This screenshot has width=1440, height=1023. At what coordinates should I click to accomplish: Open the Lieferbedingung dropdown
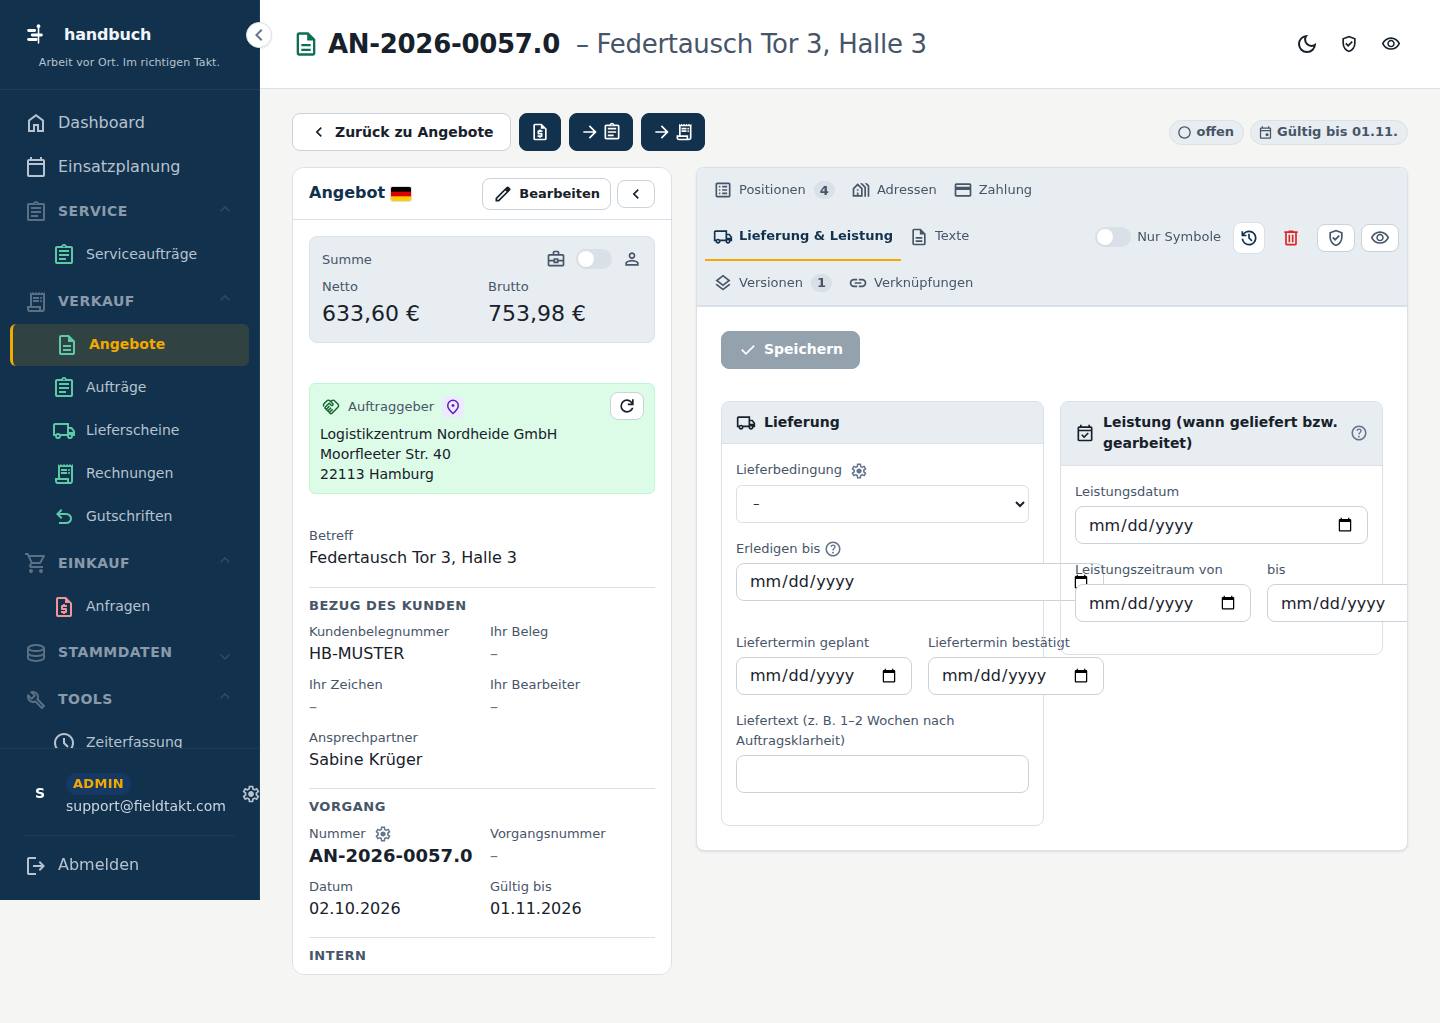tap(882, 504)
